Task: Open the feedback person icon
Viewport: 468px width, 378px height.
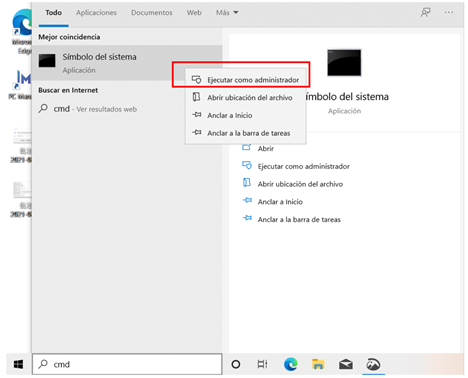Action: tap(425, 13)
